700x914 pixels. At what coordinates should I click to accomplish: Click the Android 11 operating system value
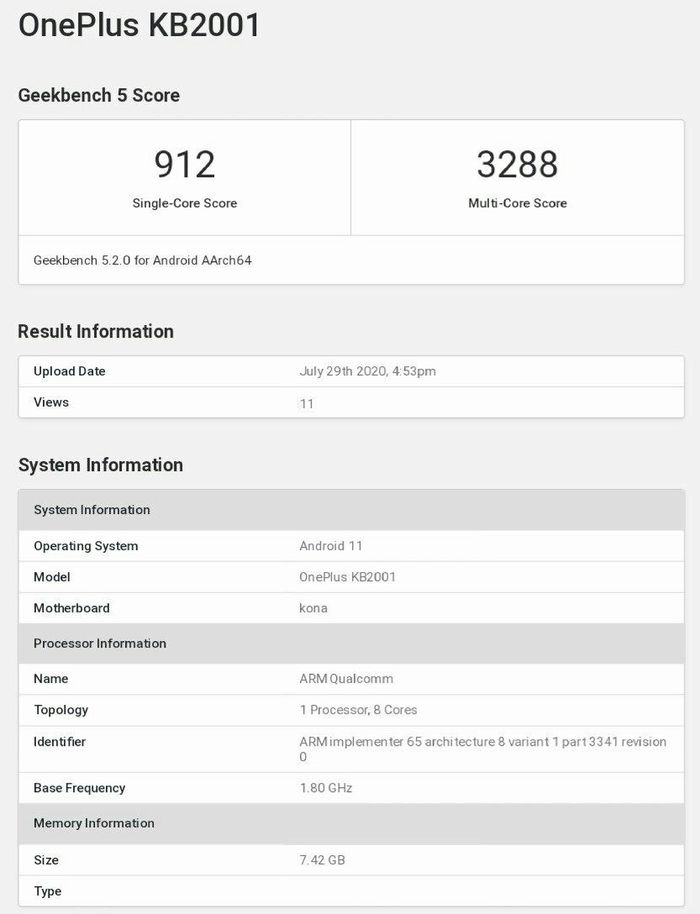coord(331,546)
